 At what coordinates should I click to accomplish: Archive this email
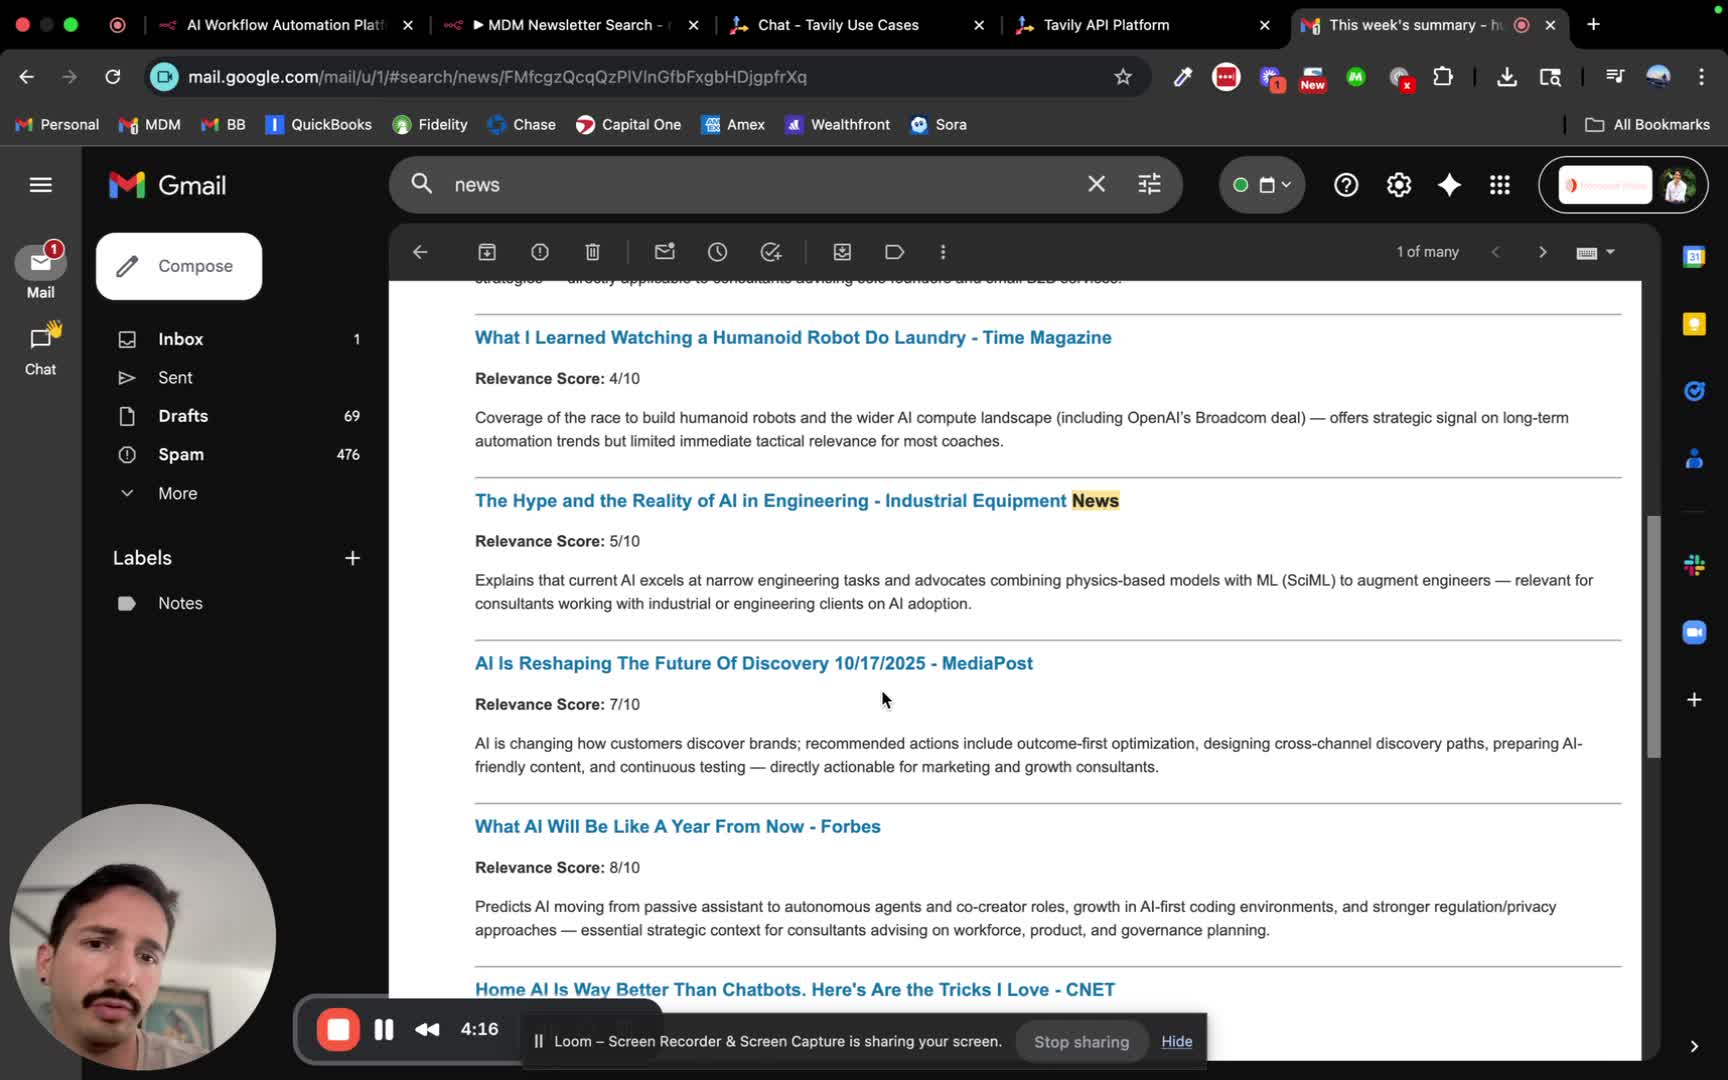(487, 252)
